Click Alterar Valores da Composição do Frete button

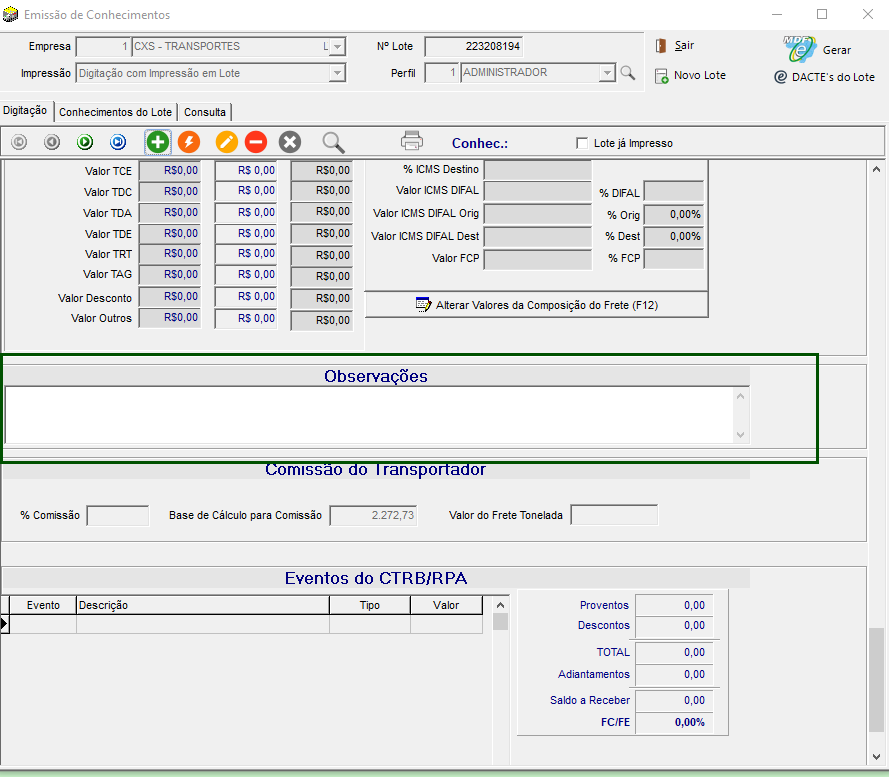coord(536,304)
